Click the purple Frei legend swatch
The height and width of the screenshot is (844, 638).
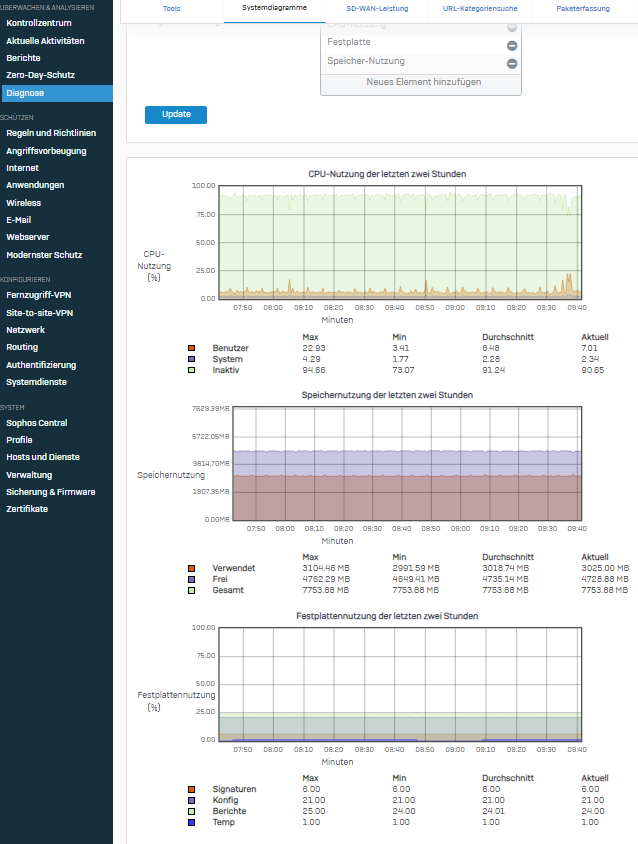tap(192, 579)
